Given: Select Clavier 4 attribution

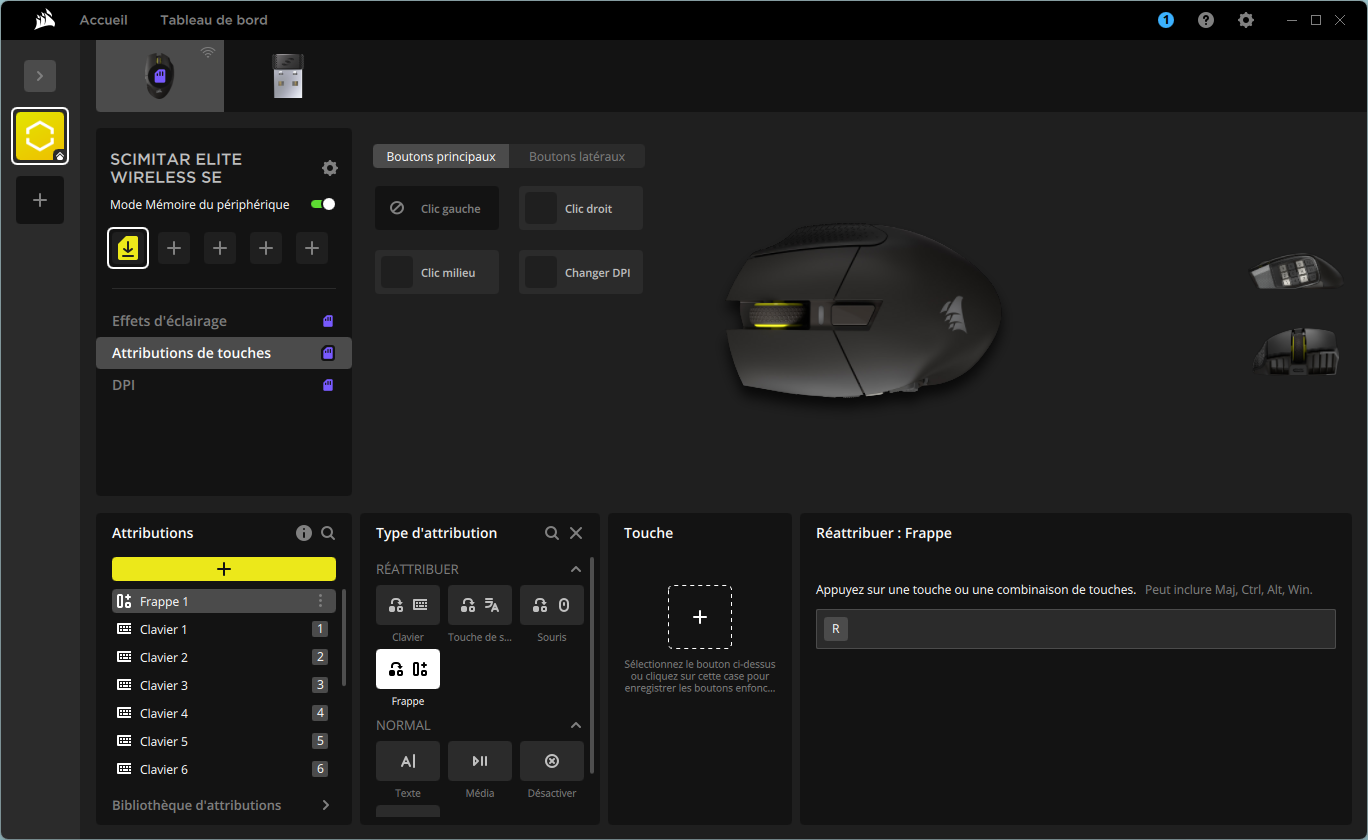Looking at the screenshot, I should click(x=224, y=713).
